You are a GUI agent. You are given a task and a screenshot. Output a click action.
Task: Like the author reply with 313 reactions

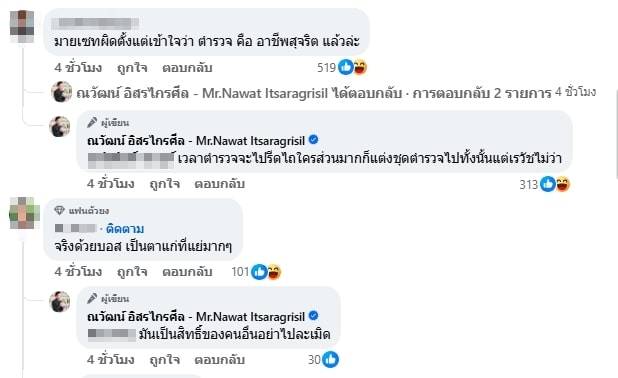(x=165, y=184)
